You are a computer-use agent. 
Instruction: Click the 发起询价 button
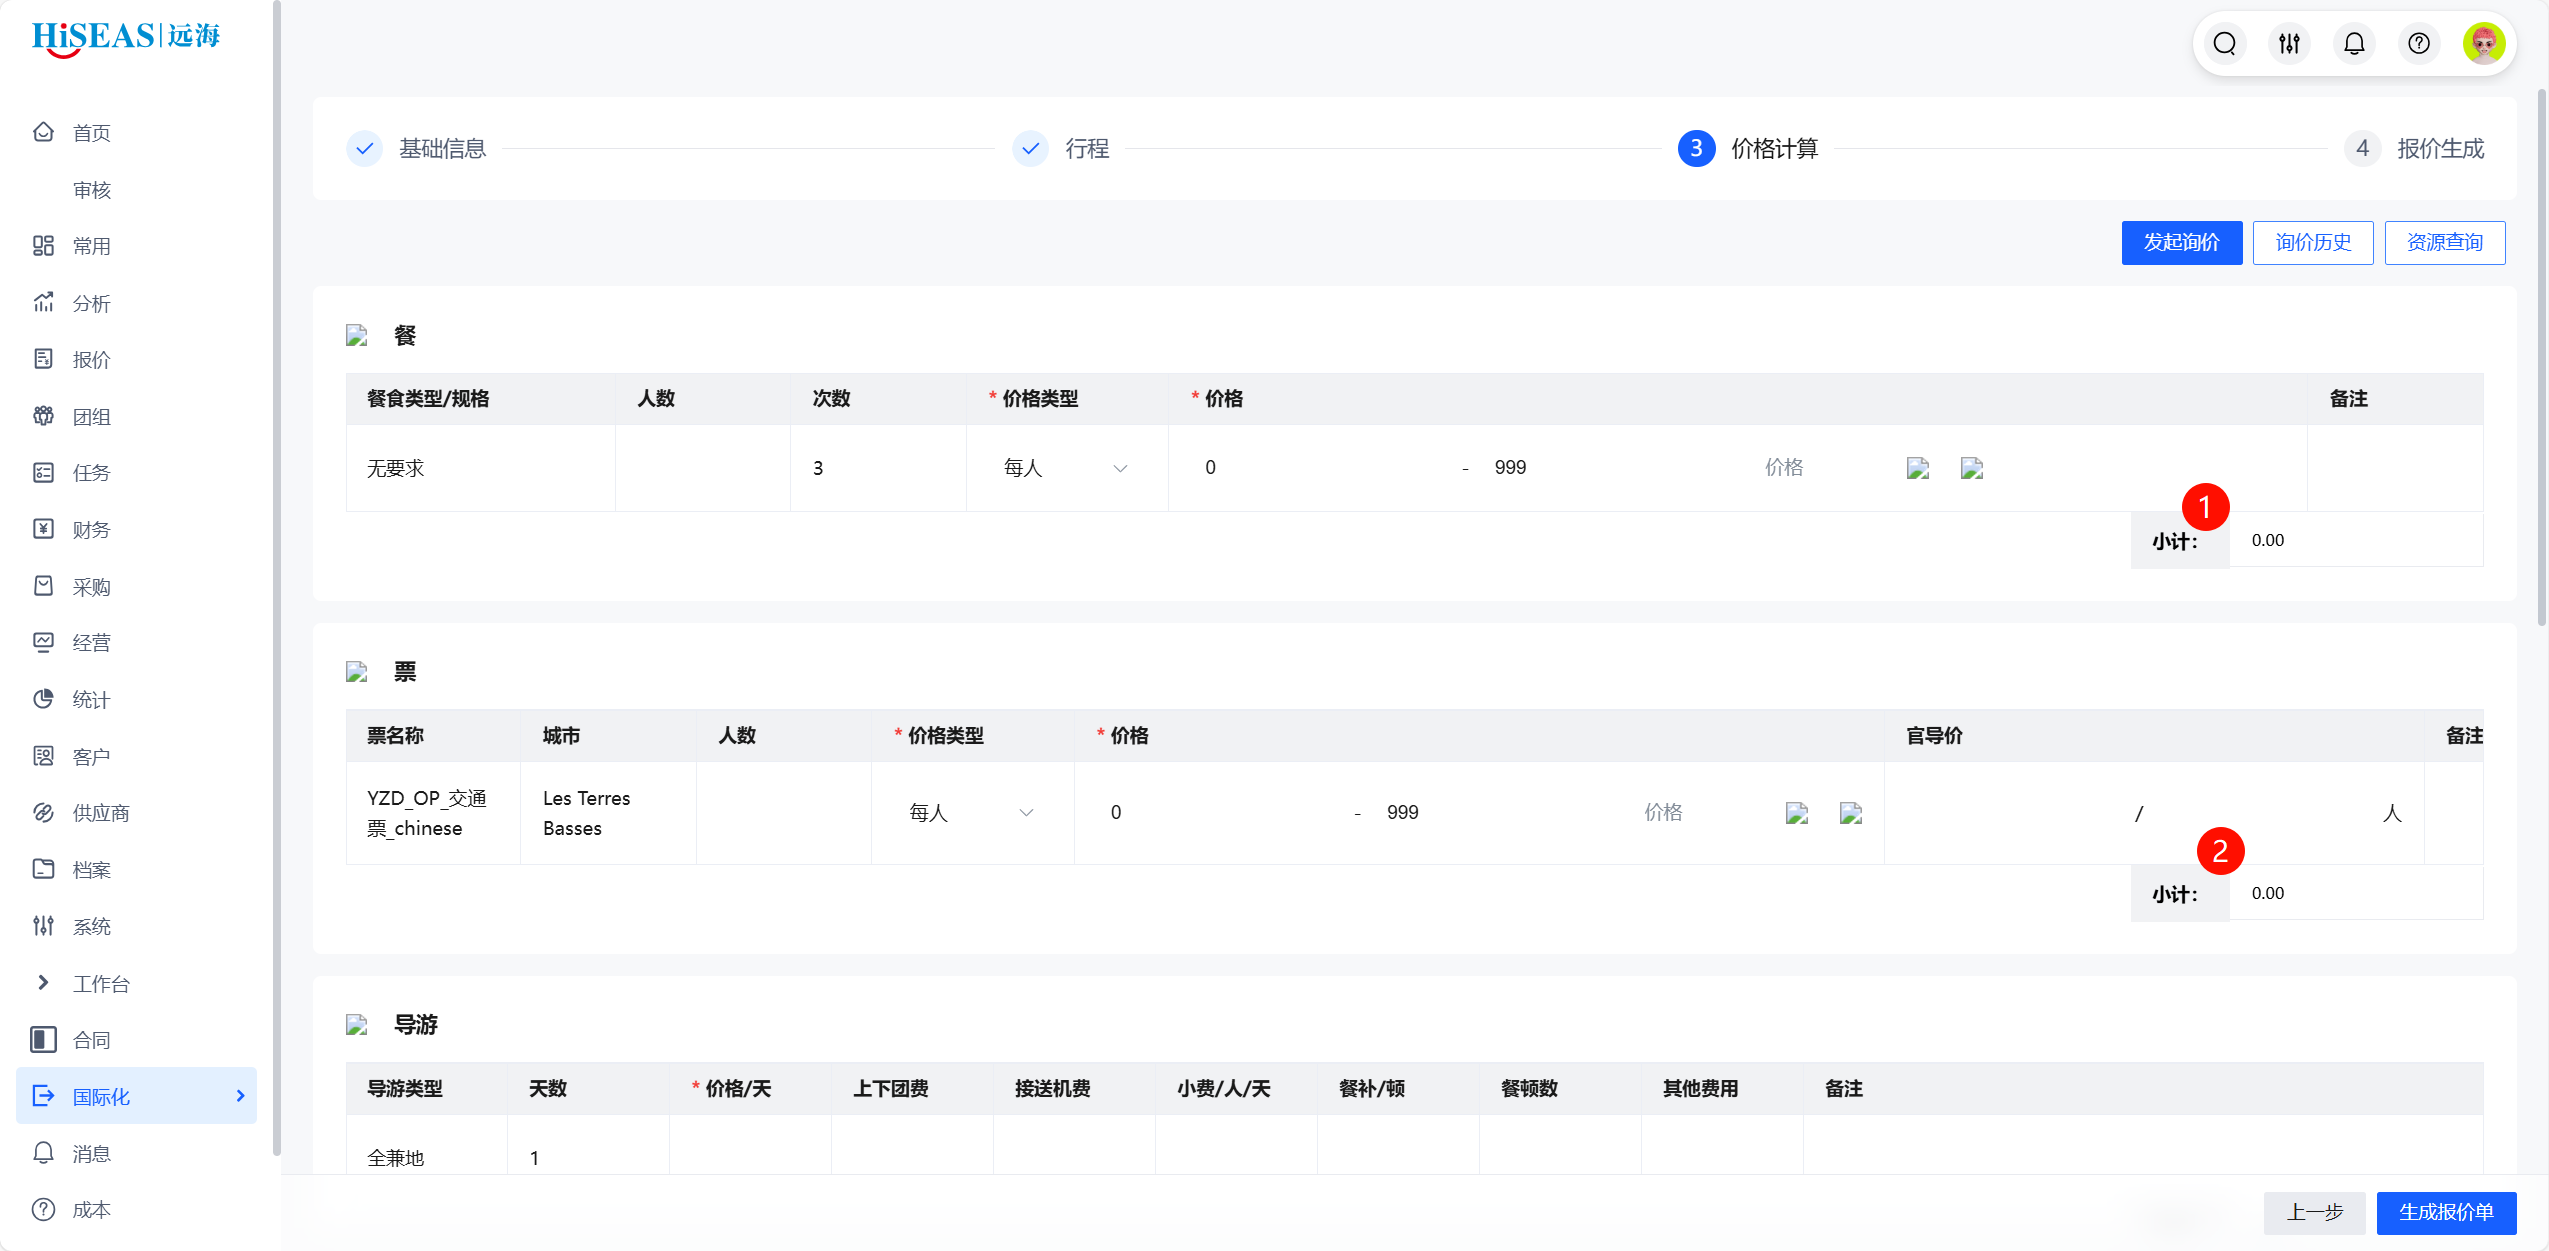click(2181, 242)
